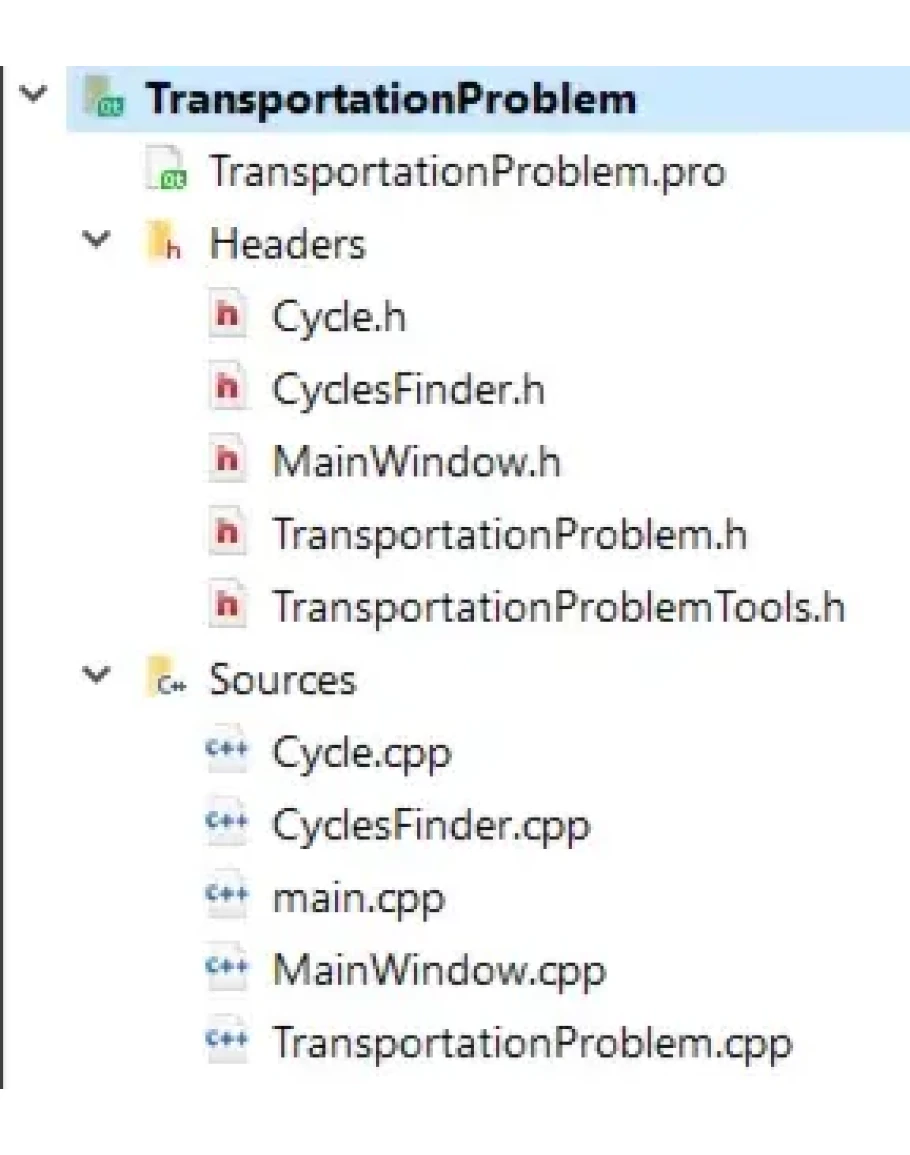Viewport: 910px width, 1155px height.
Task: Collapse the Headers folder chevron
Action: click(97, 243)
